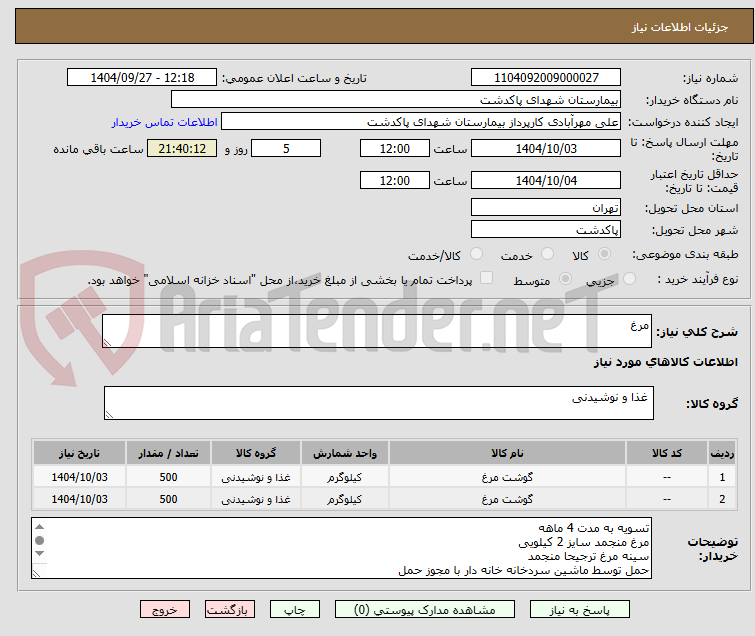
Task: Click scrollbar thumb in توضیحات خریدار box
Action: (39, 540)
